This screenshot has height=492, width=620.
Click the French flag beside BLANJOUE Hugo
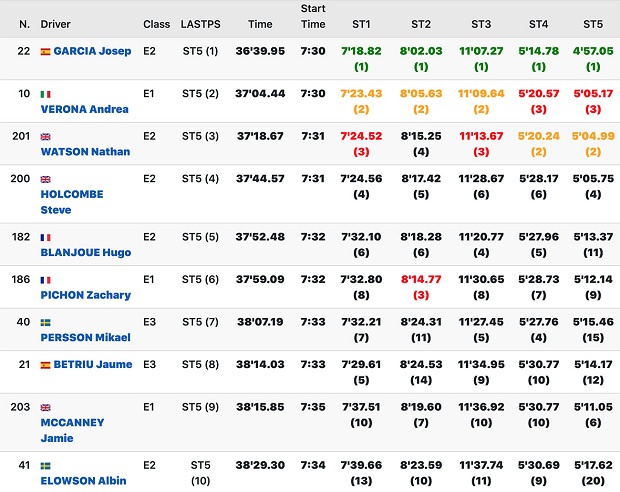point(45,237)
